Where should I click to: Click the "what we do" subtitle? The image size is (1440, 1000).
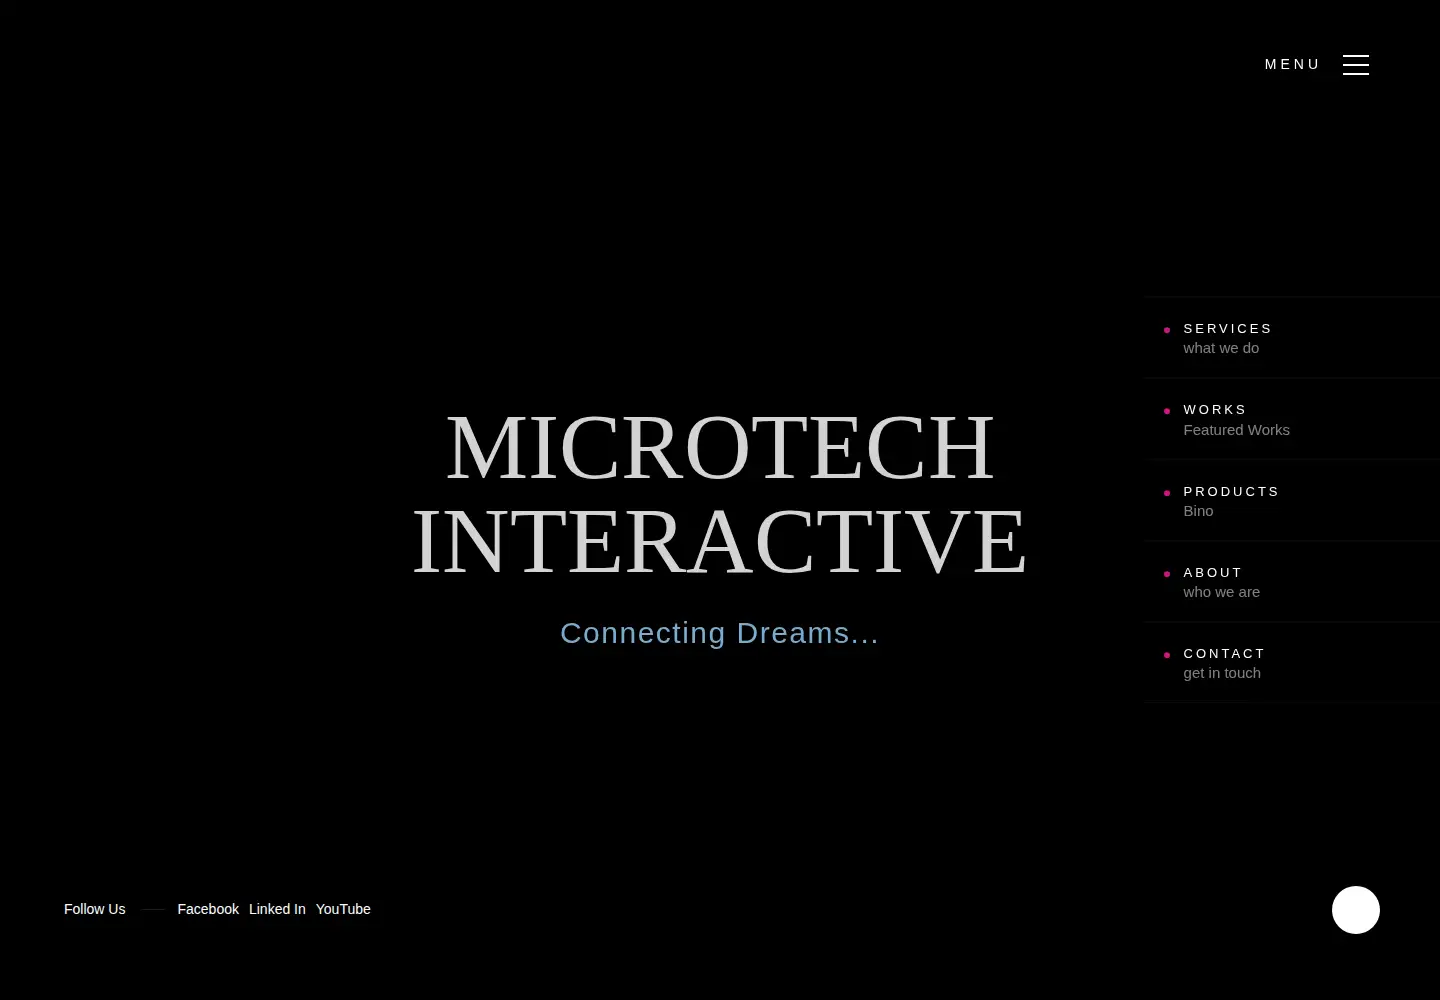(1221, 348)
